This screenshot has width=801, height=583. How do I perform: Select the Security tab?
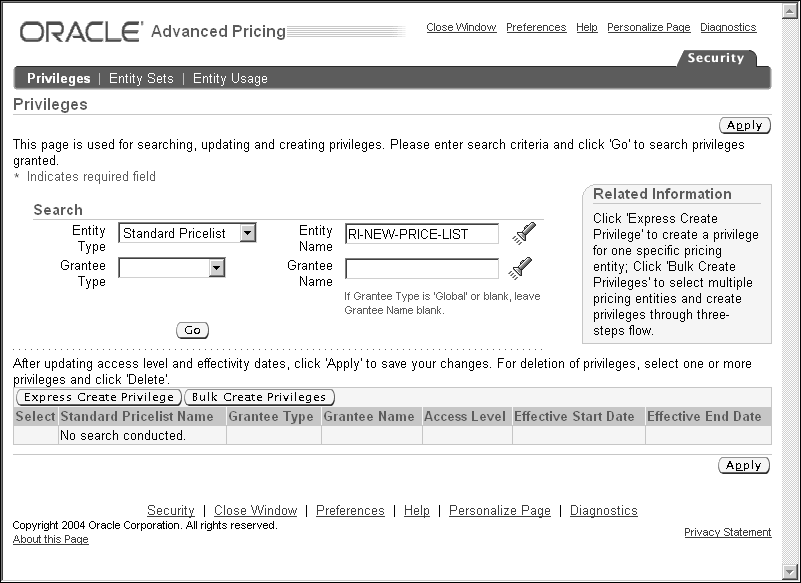715,58
